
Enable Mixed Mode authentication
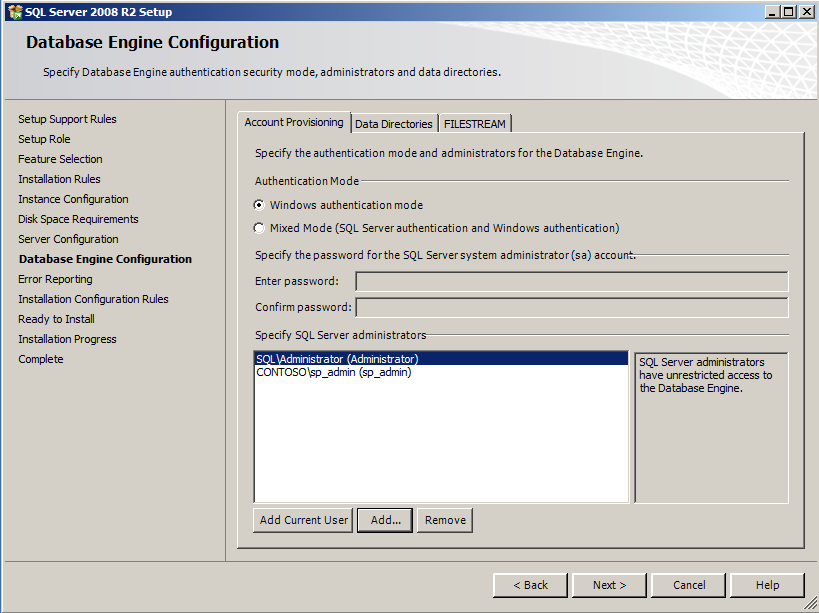pos(258,226)
